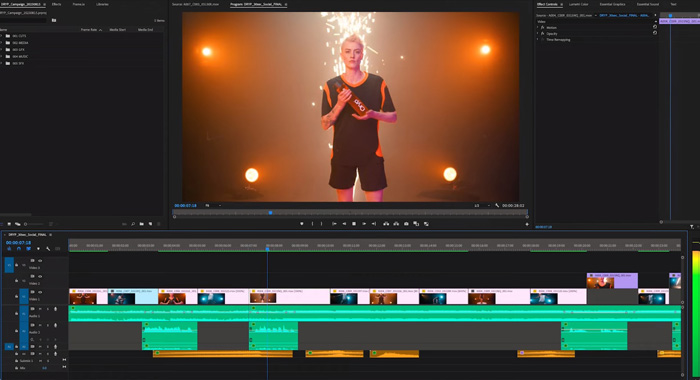Screen dimensions: 700x380
Task: Select the Source monitor tab
Action: (x=196, y=4)
